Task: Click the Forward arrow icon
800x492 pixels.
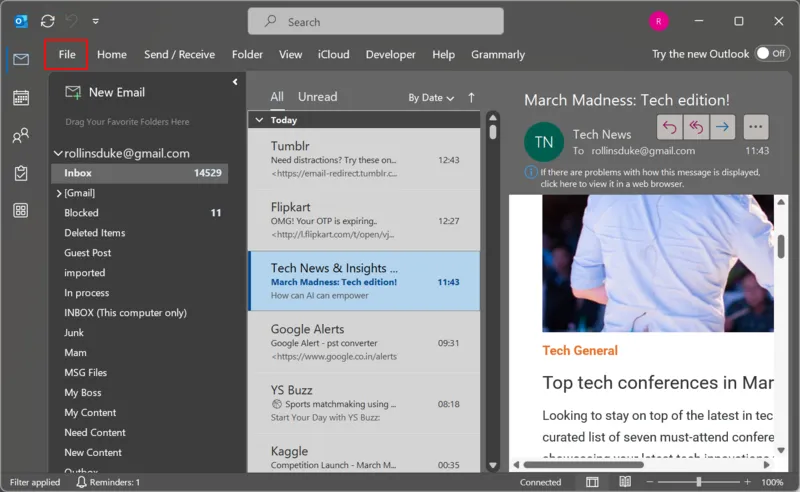Action: tap(722, 127)
